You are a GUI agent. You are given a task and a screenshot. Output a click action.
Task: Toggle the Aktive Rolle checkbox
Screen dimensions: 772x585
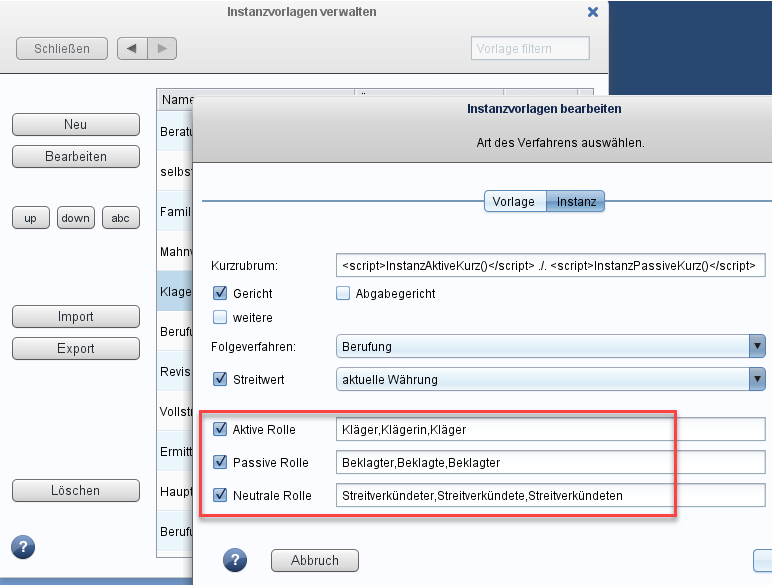[220, 429]
